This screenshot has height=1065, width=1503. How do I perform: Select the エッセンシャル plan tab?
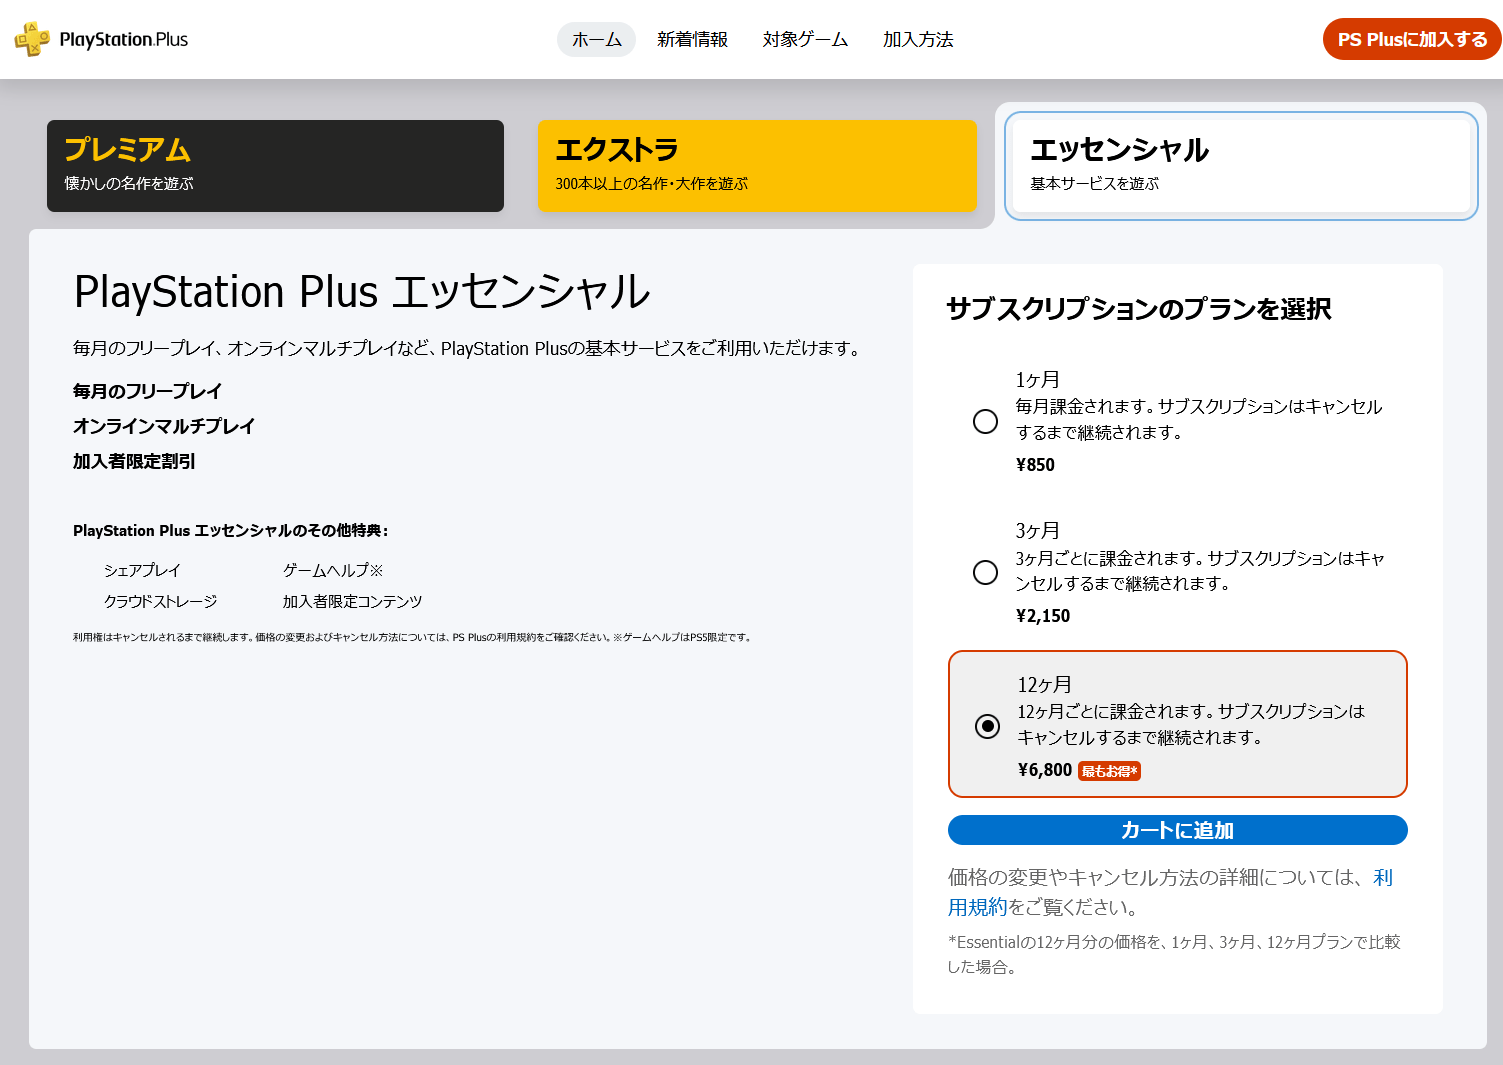pyautogui.click(x=1241, y=166)
